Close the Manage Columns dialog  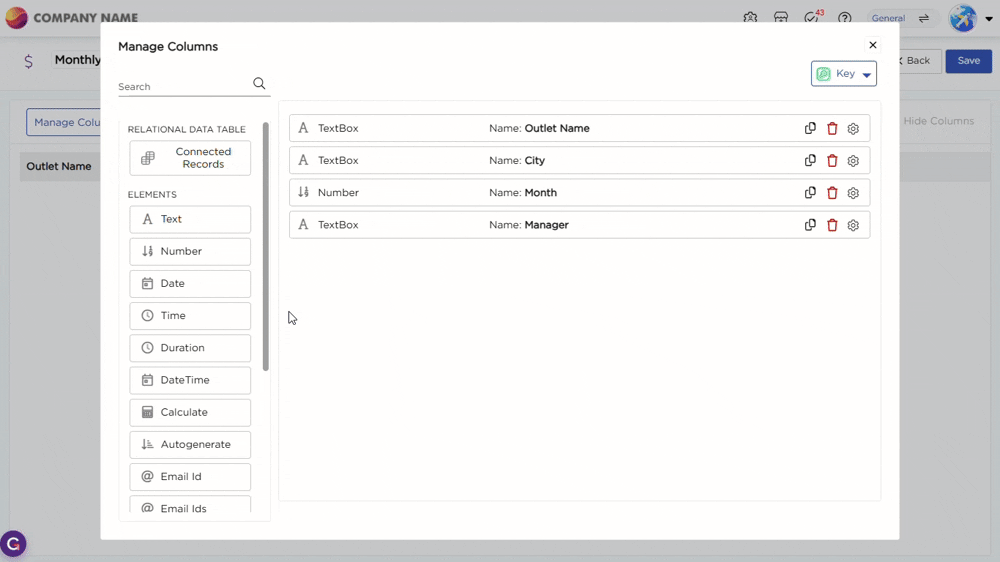pyautogui.click(x=873, y=45)
